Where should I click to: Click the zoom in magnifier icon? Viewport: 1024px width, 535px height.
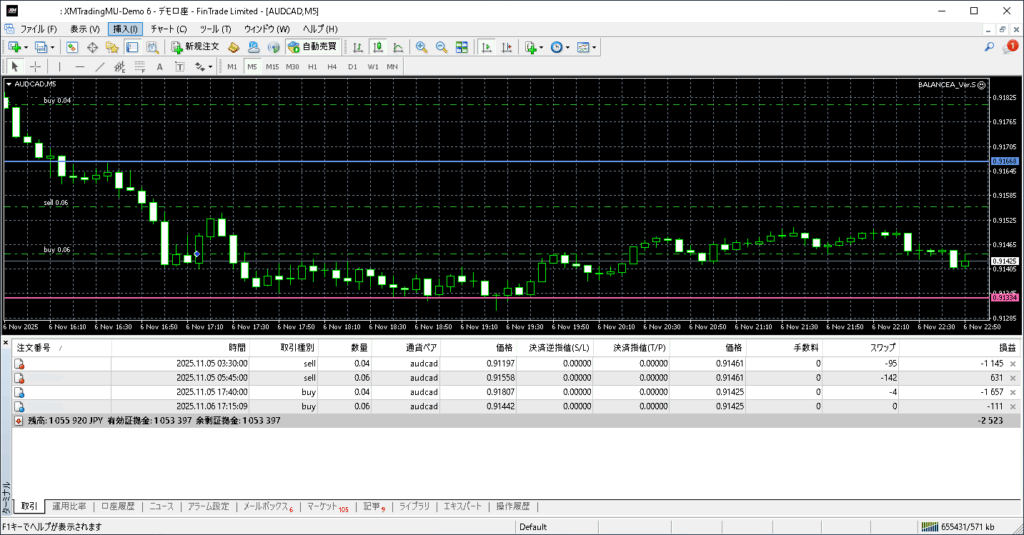tap(422, 47)
